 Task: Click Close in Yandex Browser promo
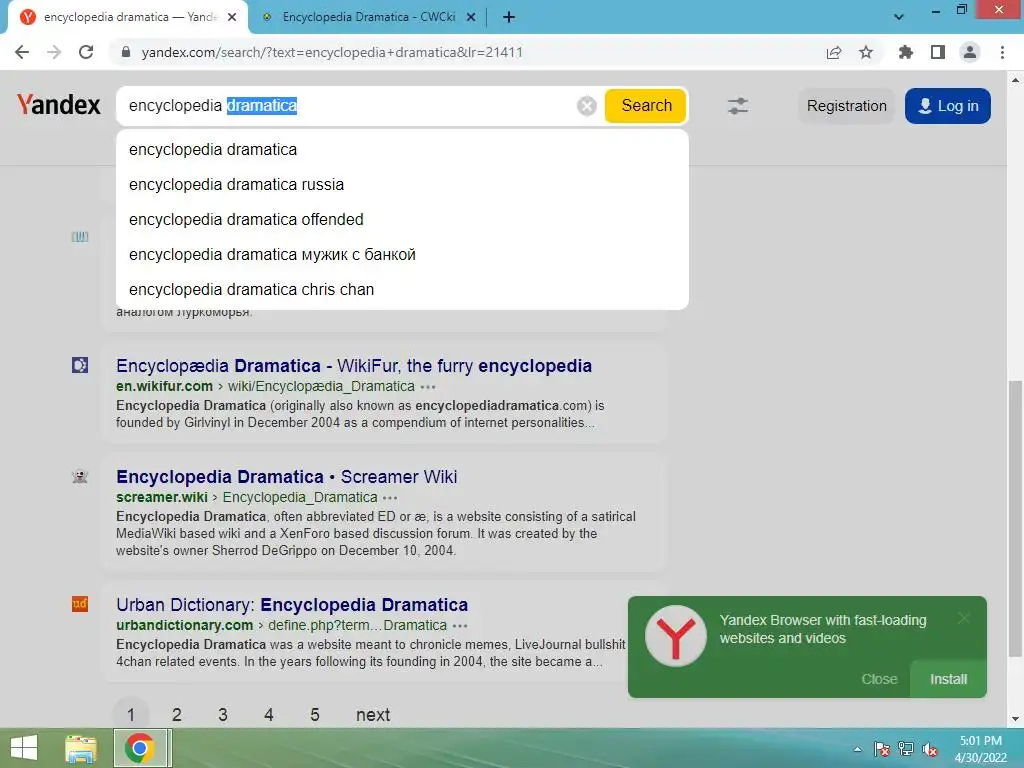coord(879,679)
